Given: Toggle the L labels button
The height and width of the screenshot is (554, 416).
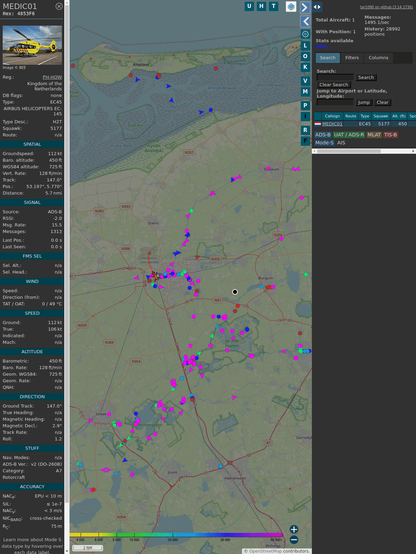Looking at the screenshot, I should [305, 46].
